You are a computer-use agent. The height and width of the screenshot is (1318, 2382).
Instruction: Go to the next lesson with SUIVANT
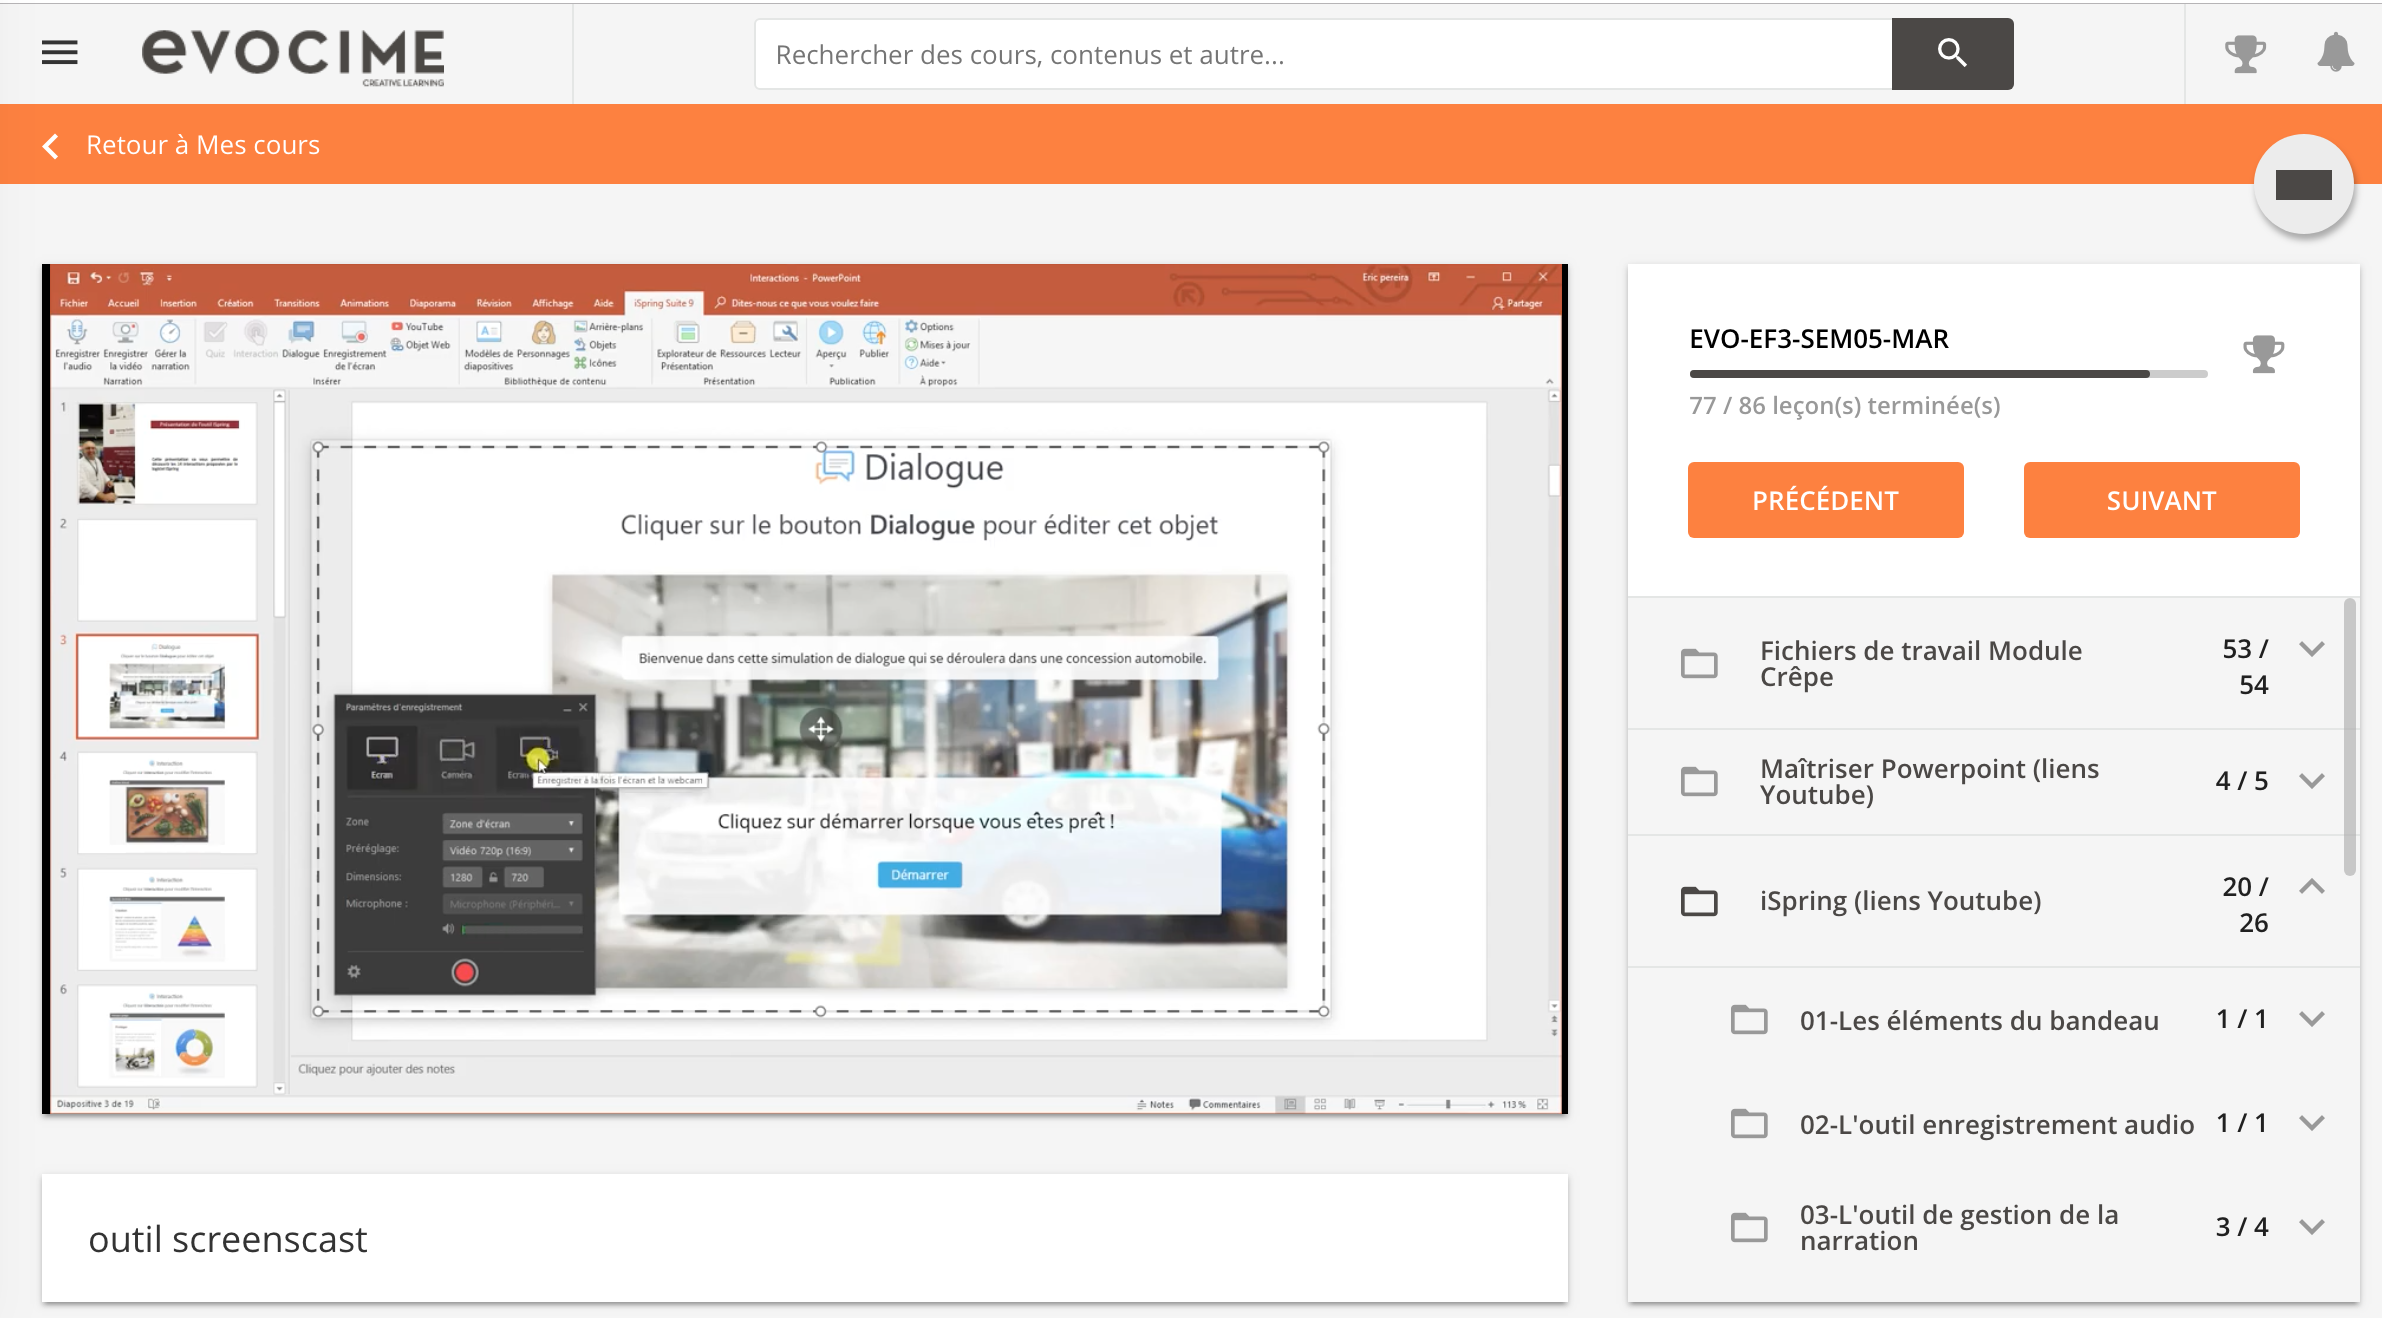tap(2161, 500)
